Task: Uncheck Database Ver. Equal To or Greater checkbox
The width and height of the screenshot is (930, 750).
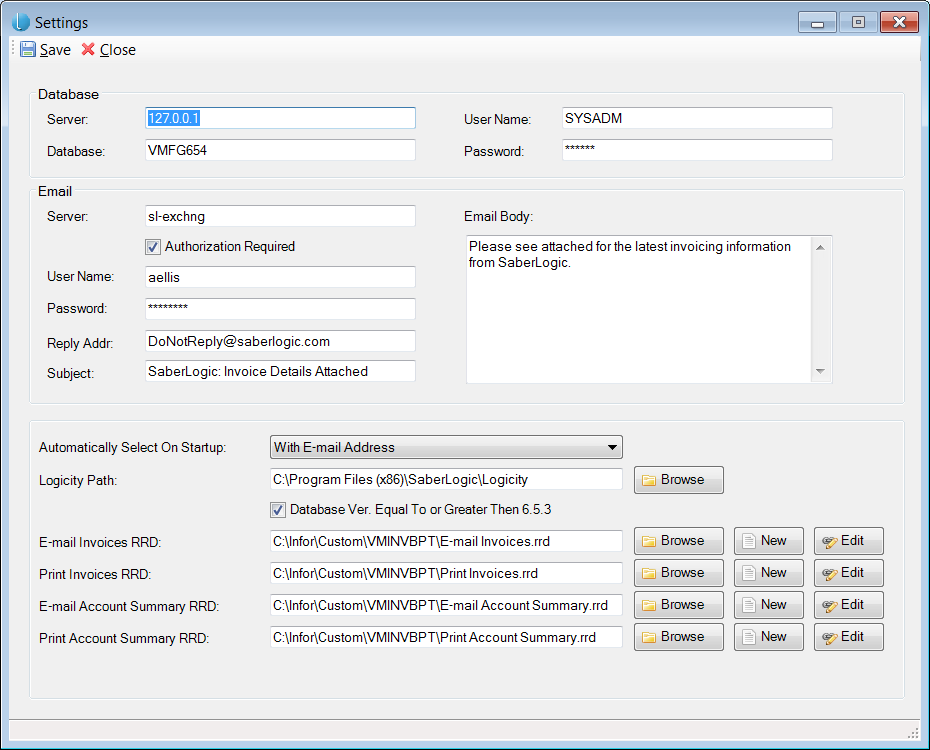Action: [x=278, y=510]
